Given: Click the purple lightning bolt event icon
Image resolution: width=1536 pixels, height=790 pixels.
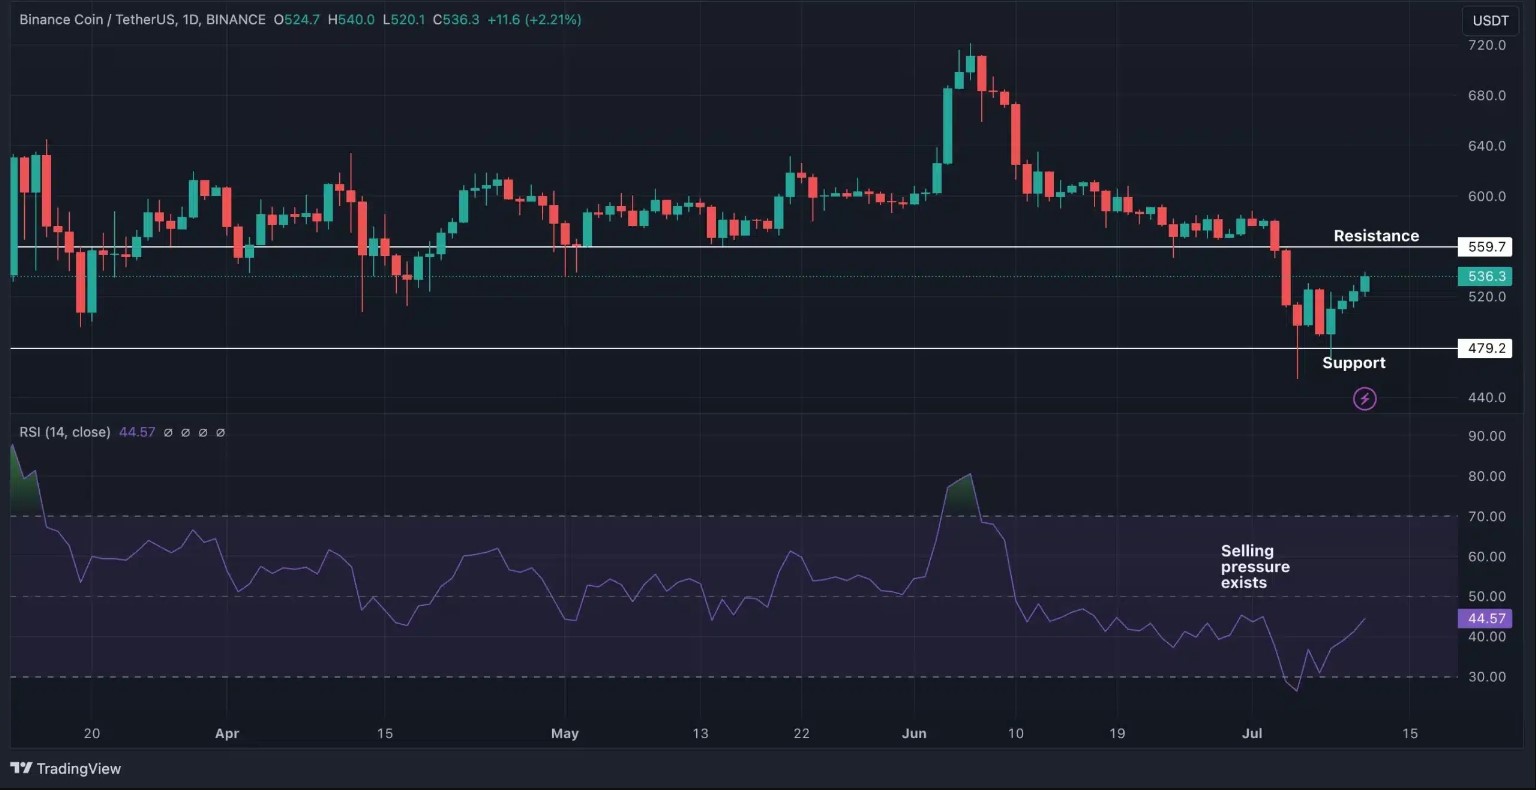Looking at the screenshot, I should (x=1365, y=399).
